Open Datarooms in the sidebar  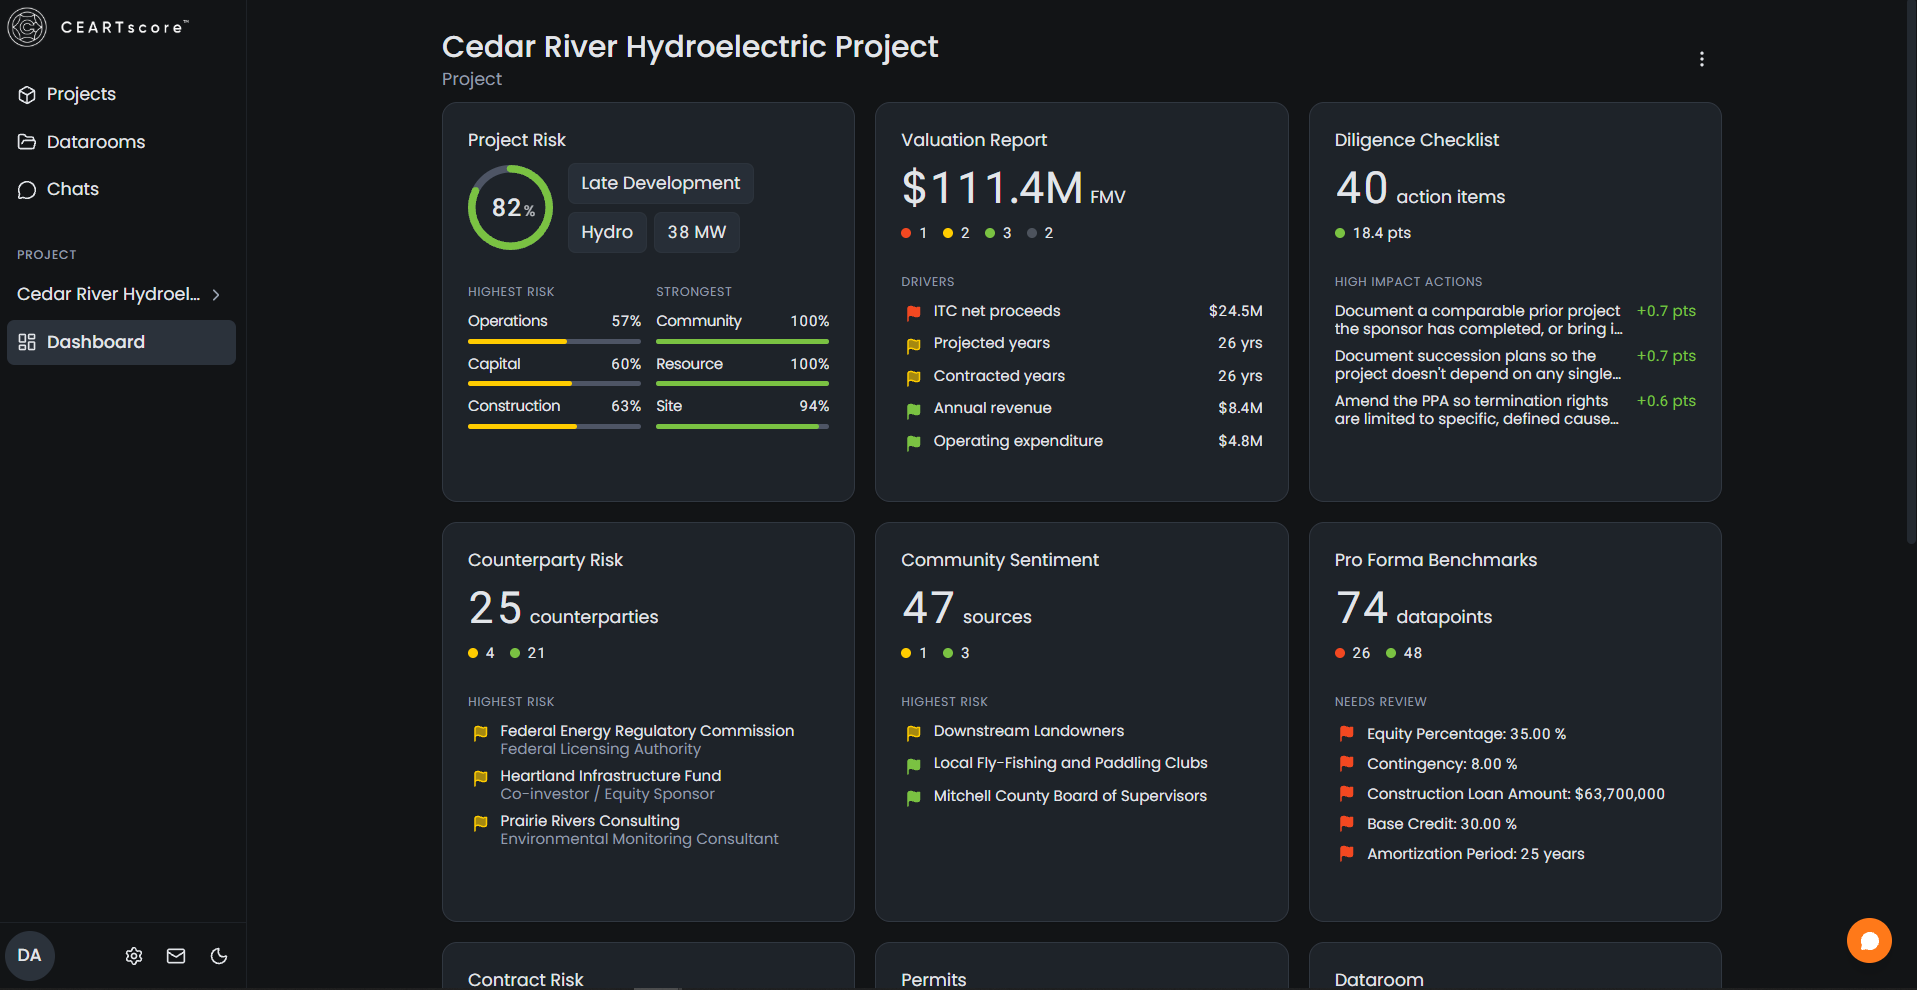pyautogui.click(x=121, y=142)
